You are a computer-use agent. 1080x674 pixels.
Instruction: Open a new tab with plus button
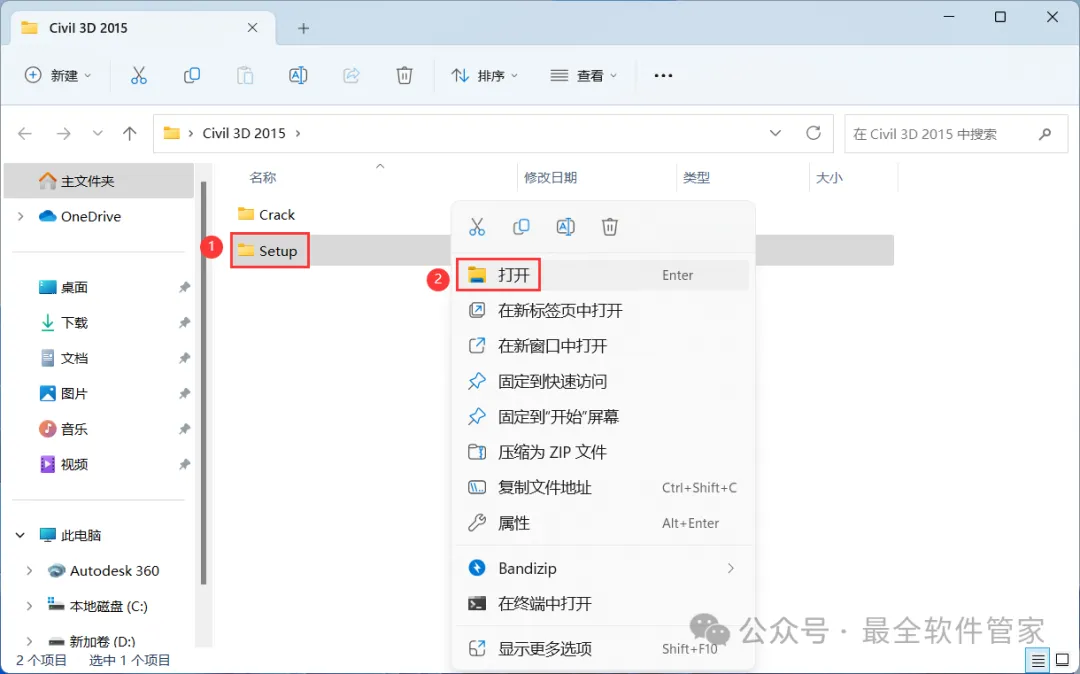303,28
